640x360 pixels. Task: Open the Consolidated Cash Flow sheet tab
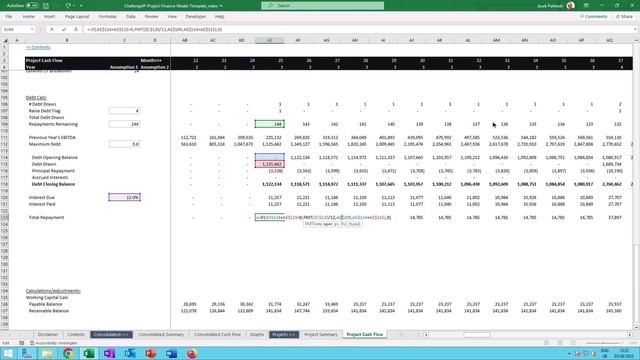tap(217, 334)
